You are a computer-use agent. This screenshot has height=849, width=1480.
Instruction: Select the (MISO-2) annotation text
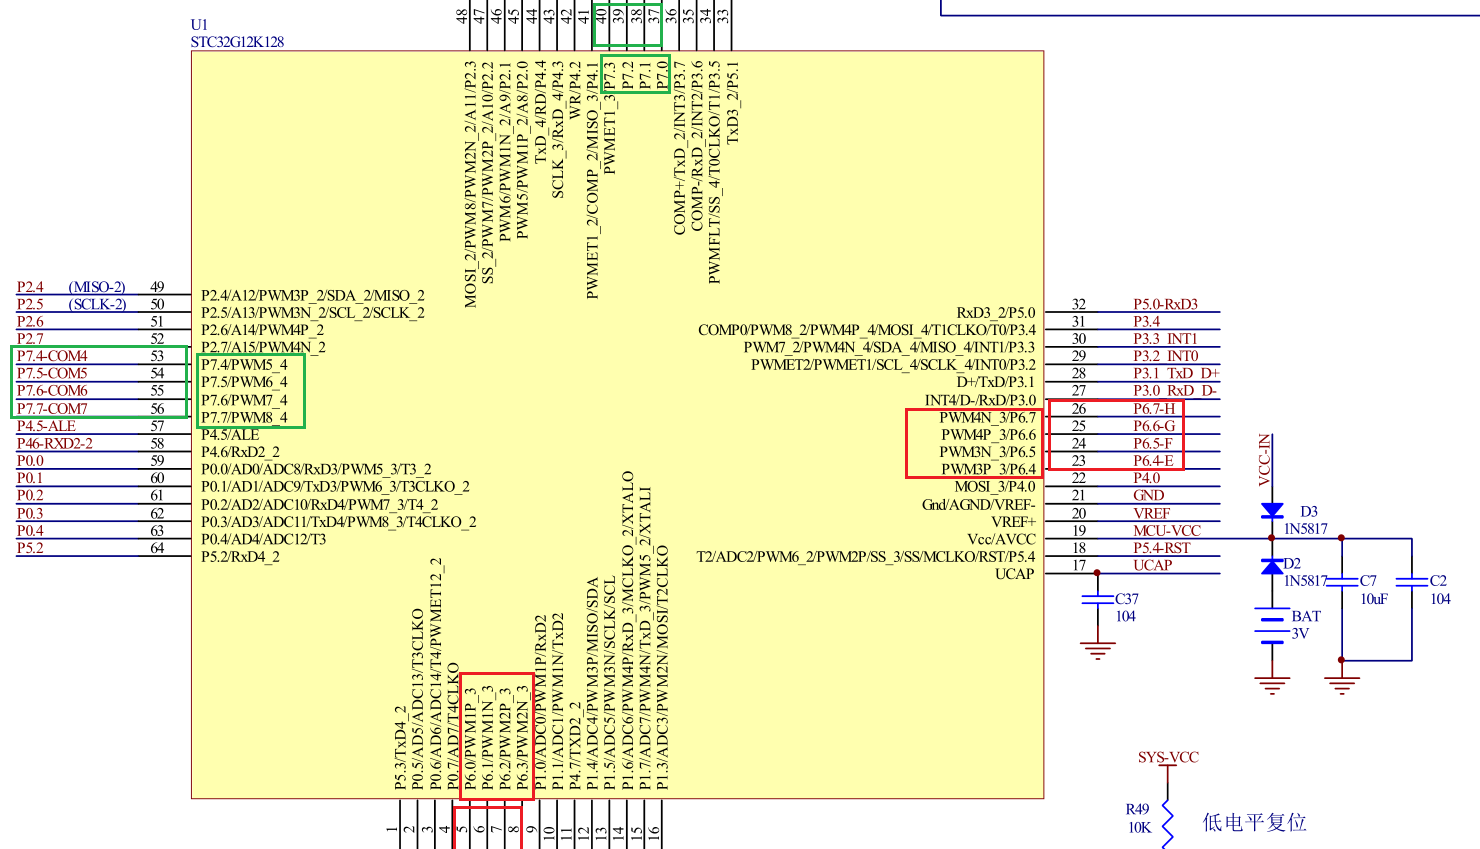coord(97,287)
